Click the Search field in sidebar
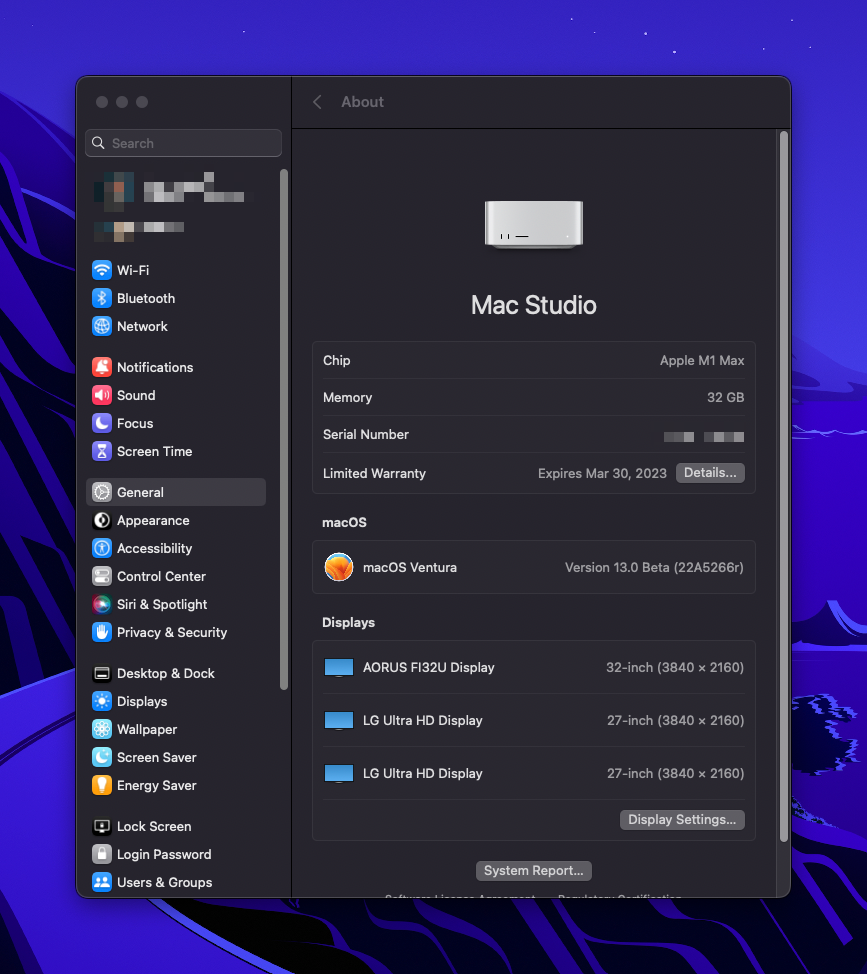 click(183, 143)
